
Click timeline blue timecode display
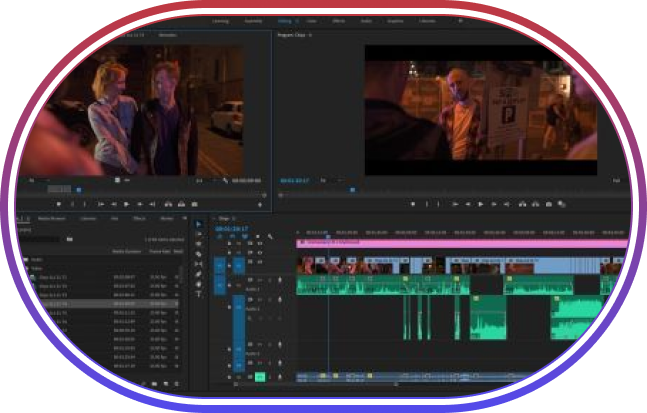point(232,228)
